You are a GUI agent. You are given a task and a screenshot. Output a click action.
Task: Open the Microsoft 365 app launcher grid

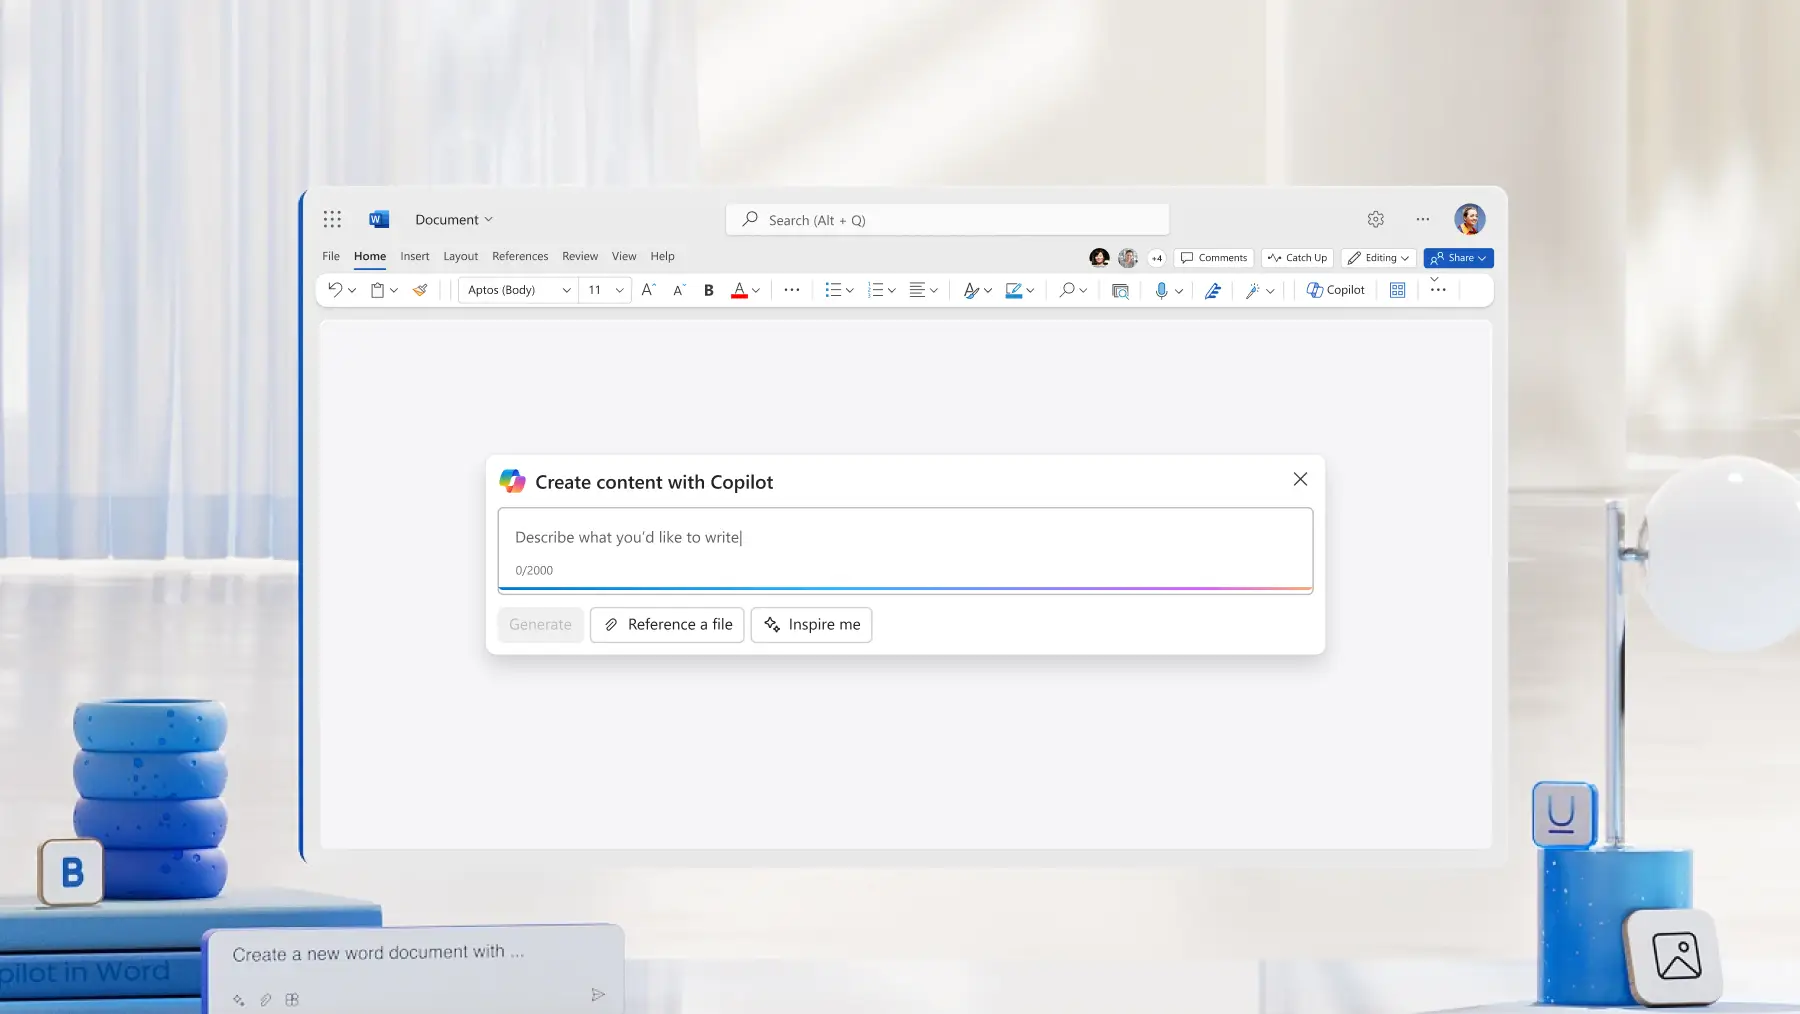[332, 219]
